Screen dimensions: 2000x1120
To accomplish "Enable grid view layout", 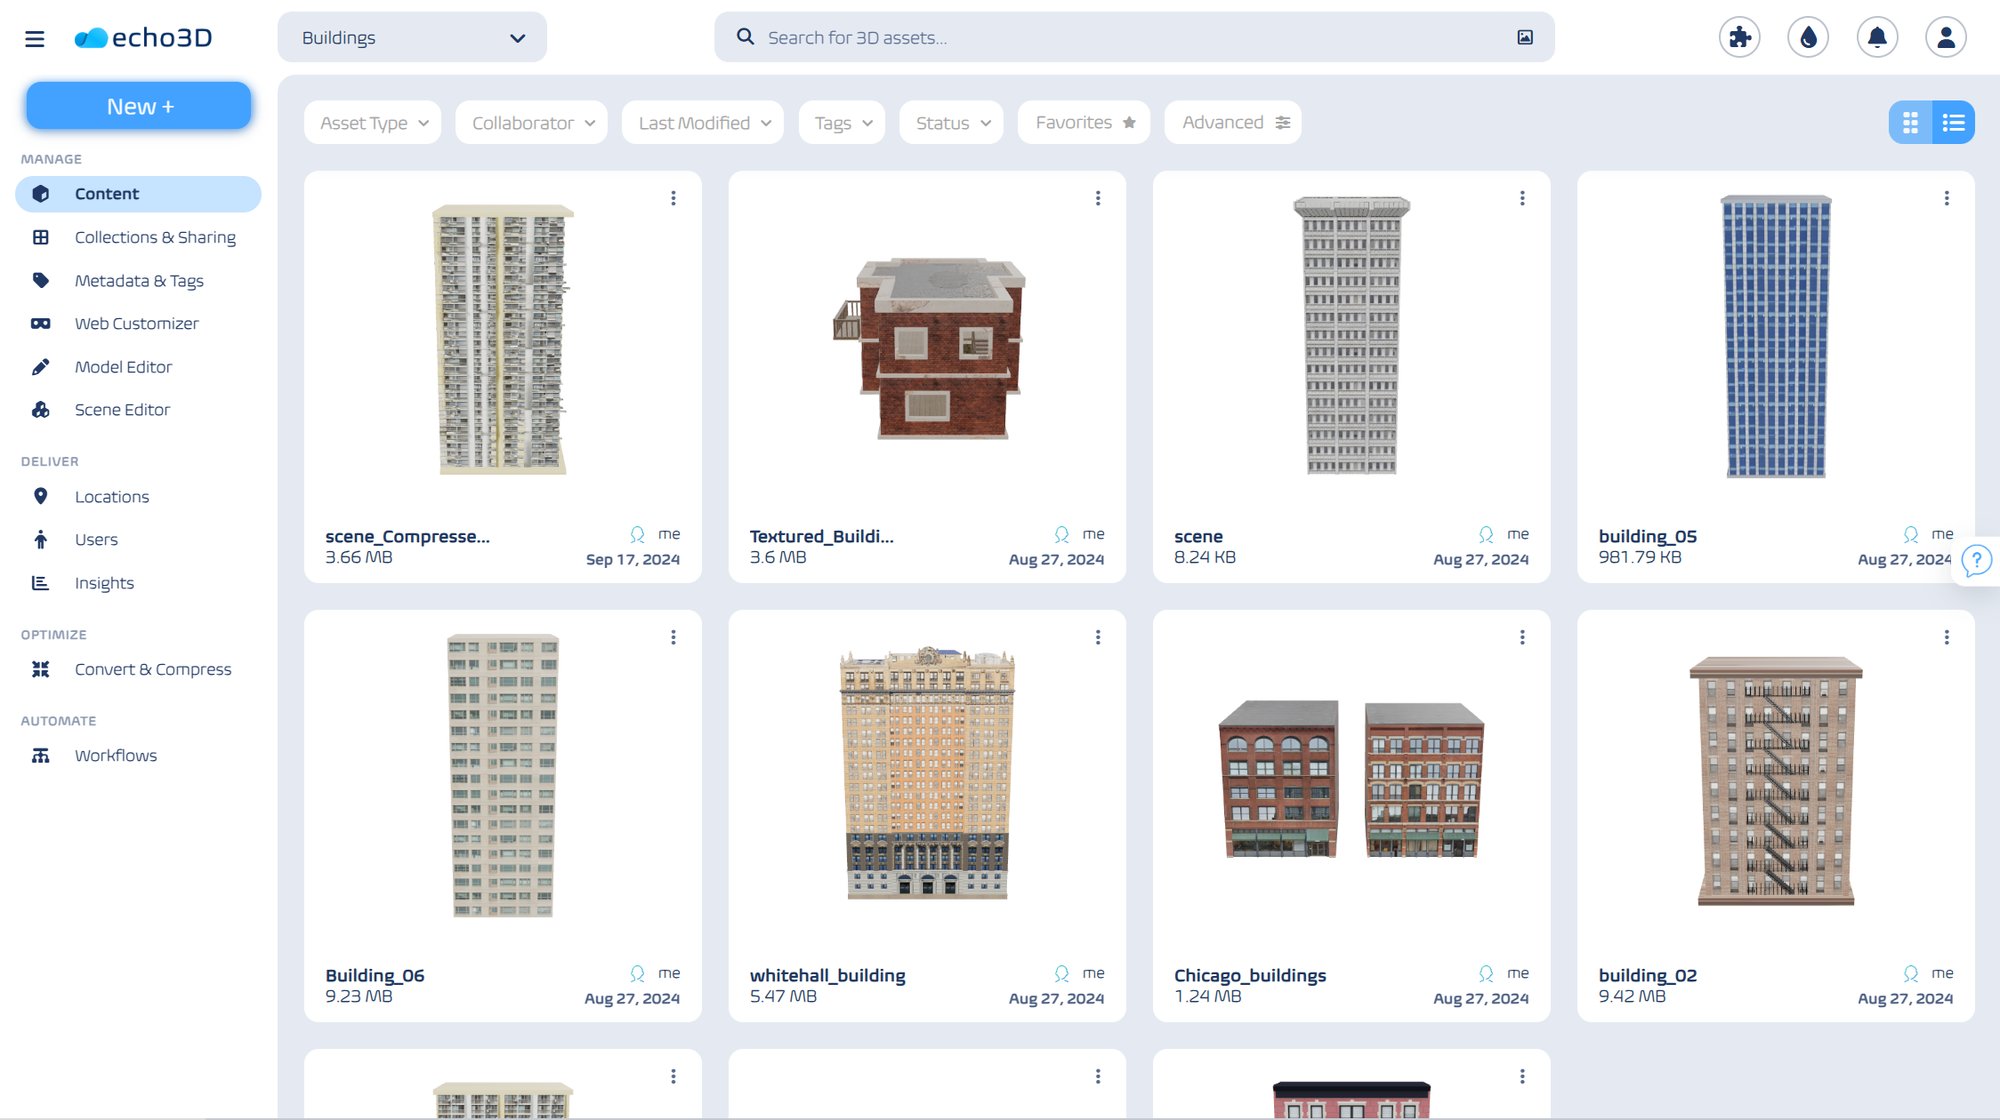I will (x=1910, y=122).
